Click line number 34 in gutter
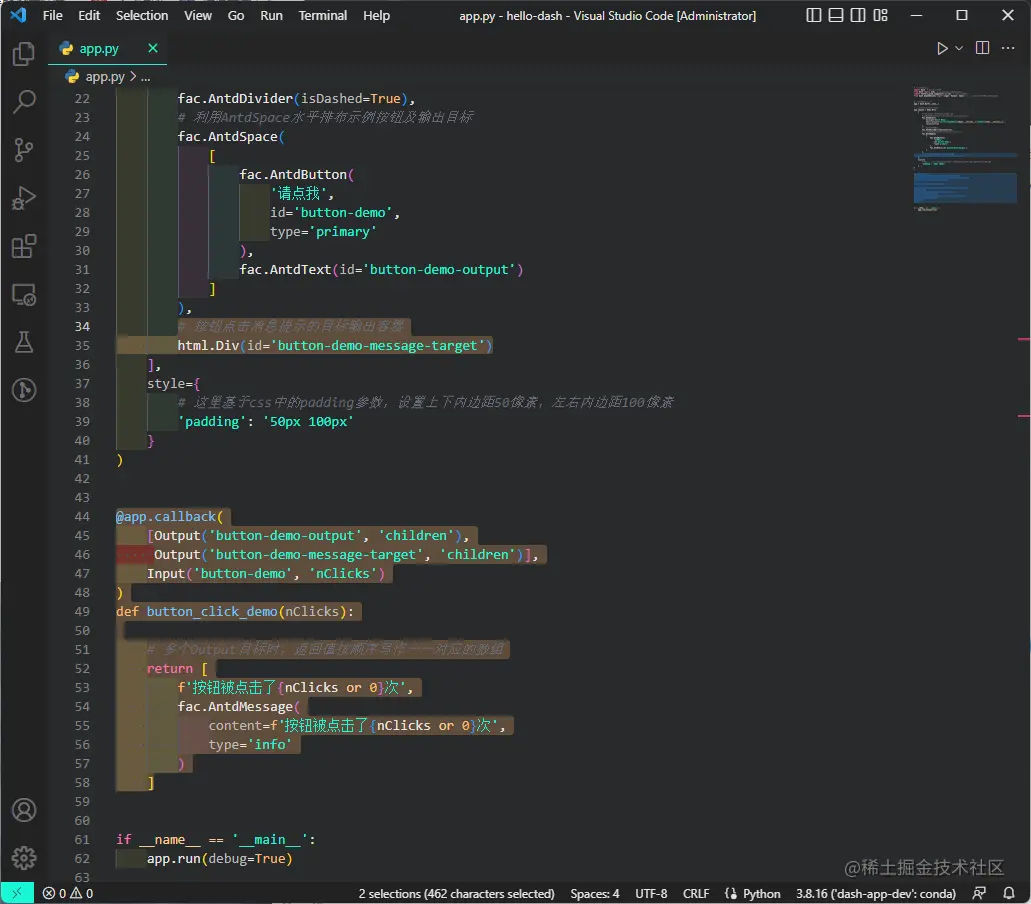The image size is (1031, 904). point(82,327)
